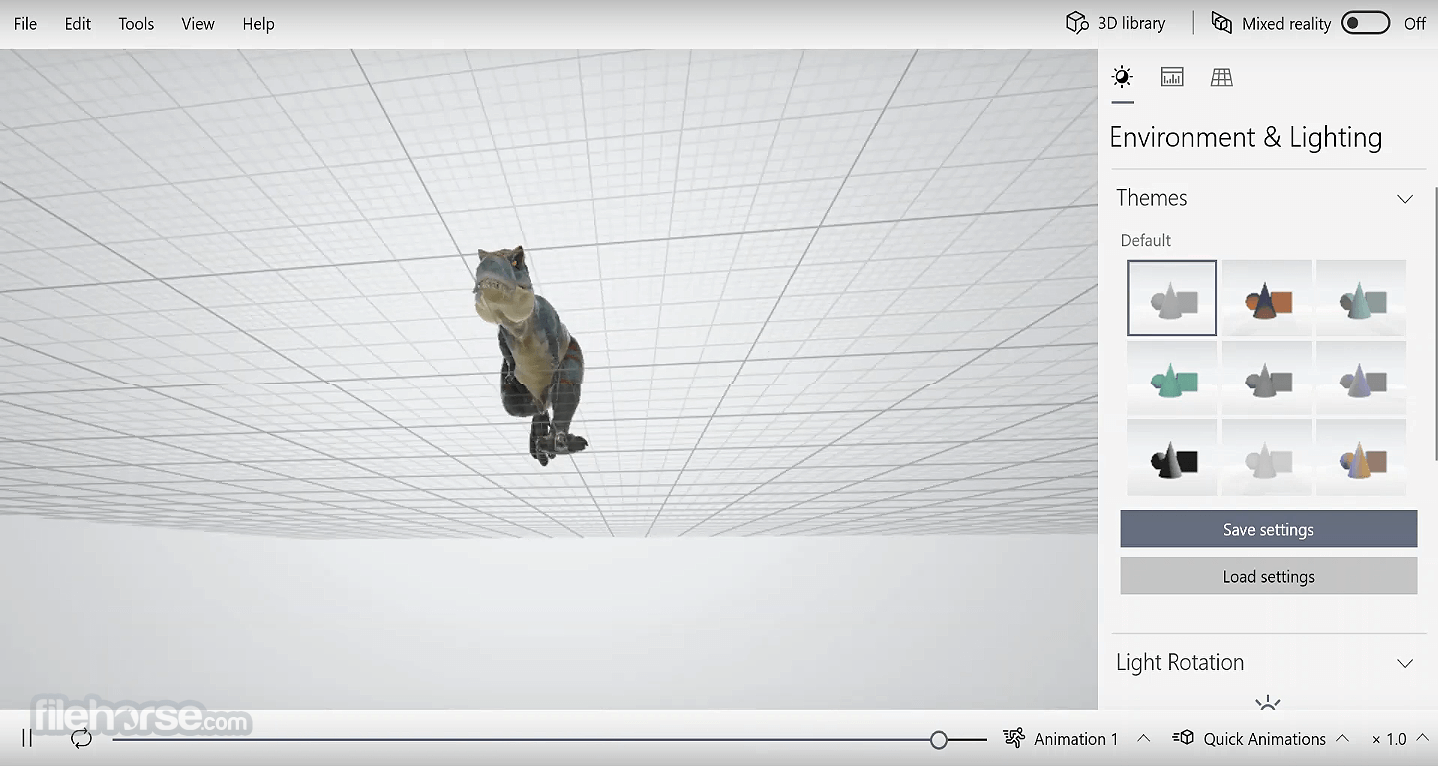This screenshot has height=766, width=1438.
Task: Click the animation timeline slider handle
Action: point(938,740)
